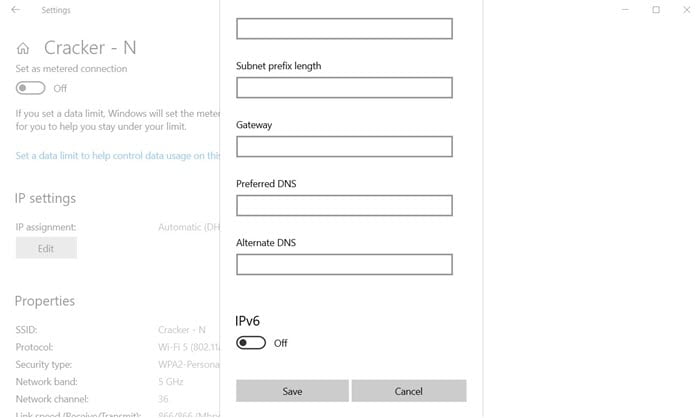The height and width of the screenshot is (418, 700).
Task: Click the Cracker - N page title
Action: coord(90,48)
